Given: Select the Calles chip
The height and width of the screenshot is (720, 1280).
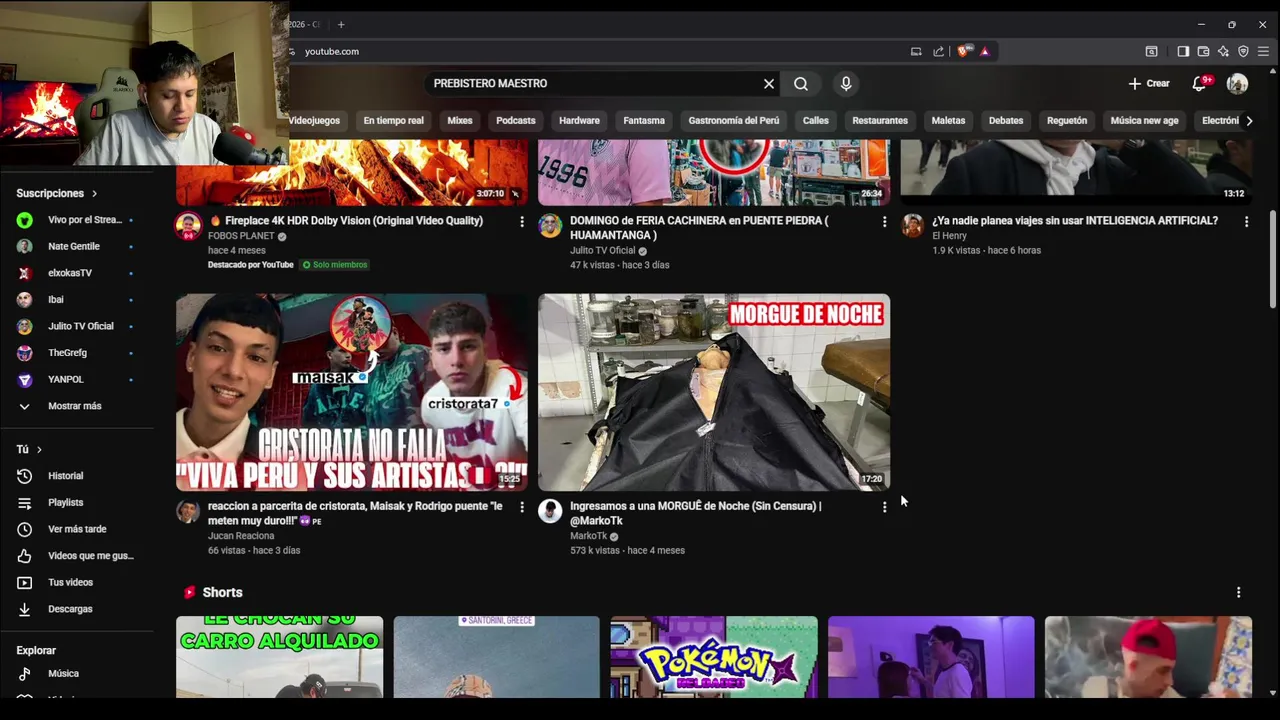Looking at the screenshot, I should 816,121.
